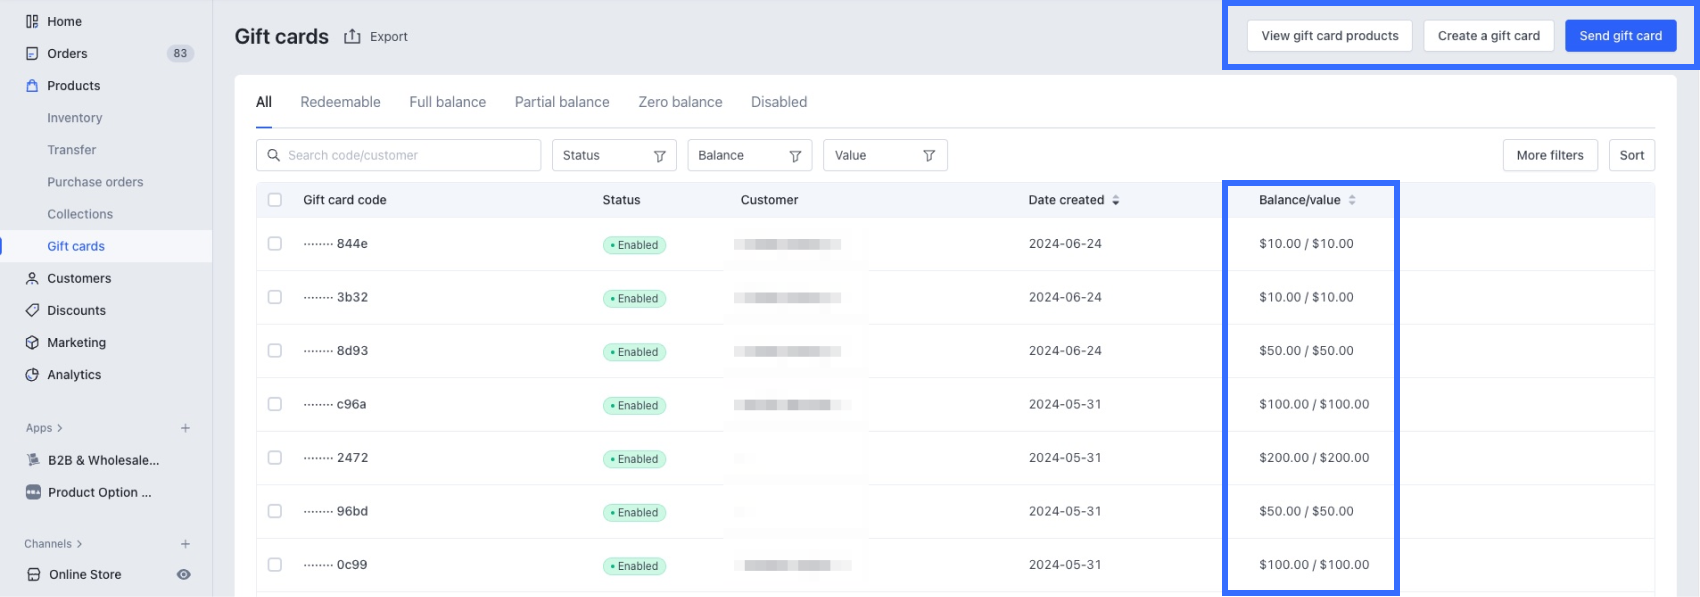Click the Send gift card button

coord(1620,36)
